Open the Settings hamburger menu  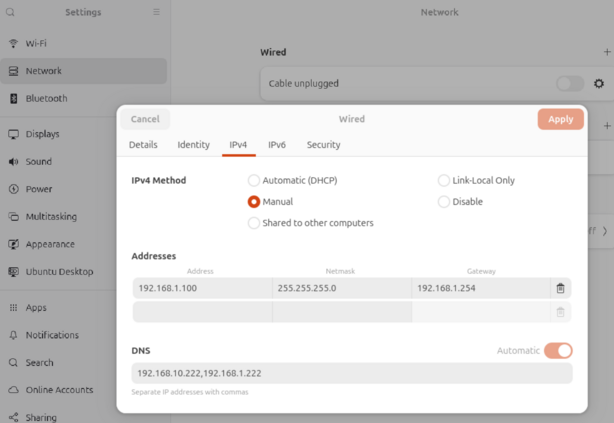tap(156, 12)
